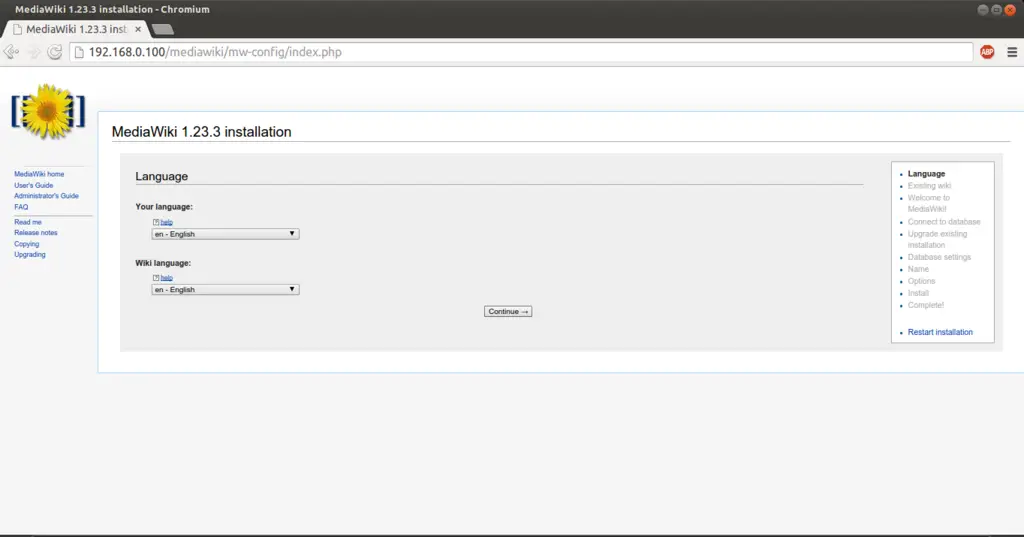1024x537 pixels.
Task: Click the Wiki language label
Action: 163,263
